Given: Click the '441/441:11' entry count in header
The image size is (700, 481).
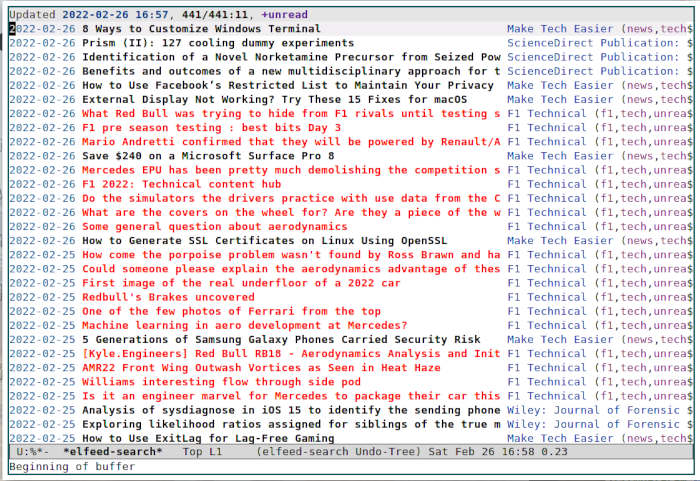Looking at the screenshot, I should pos(215,15).
